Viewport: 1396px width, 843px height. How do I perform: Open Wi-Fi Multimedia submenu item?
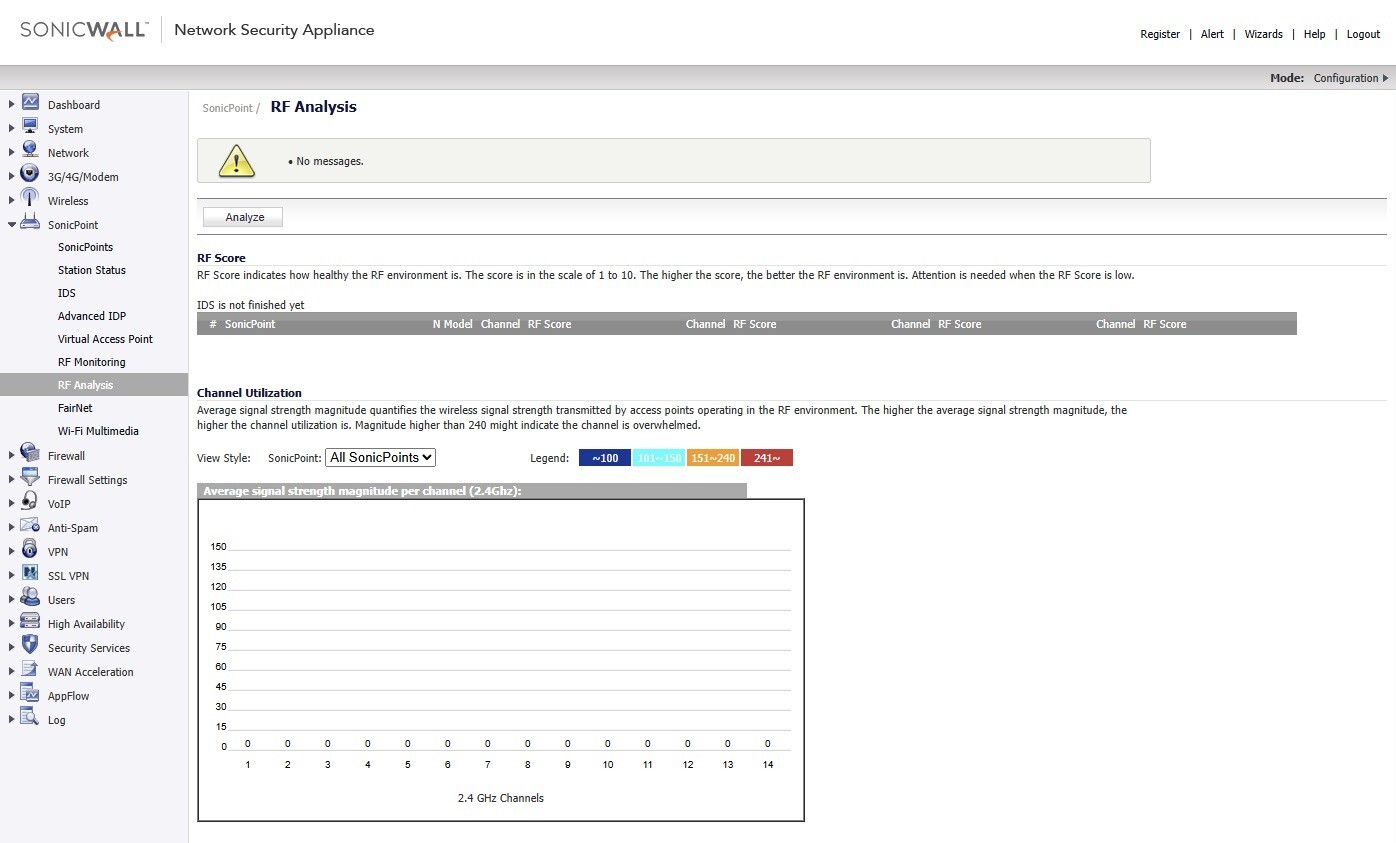(98, 431)
